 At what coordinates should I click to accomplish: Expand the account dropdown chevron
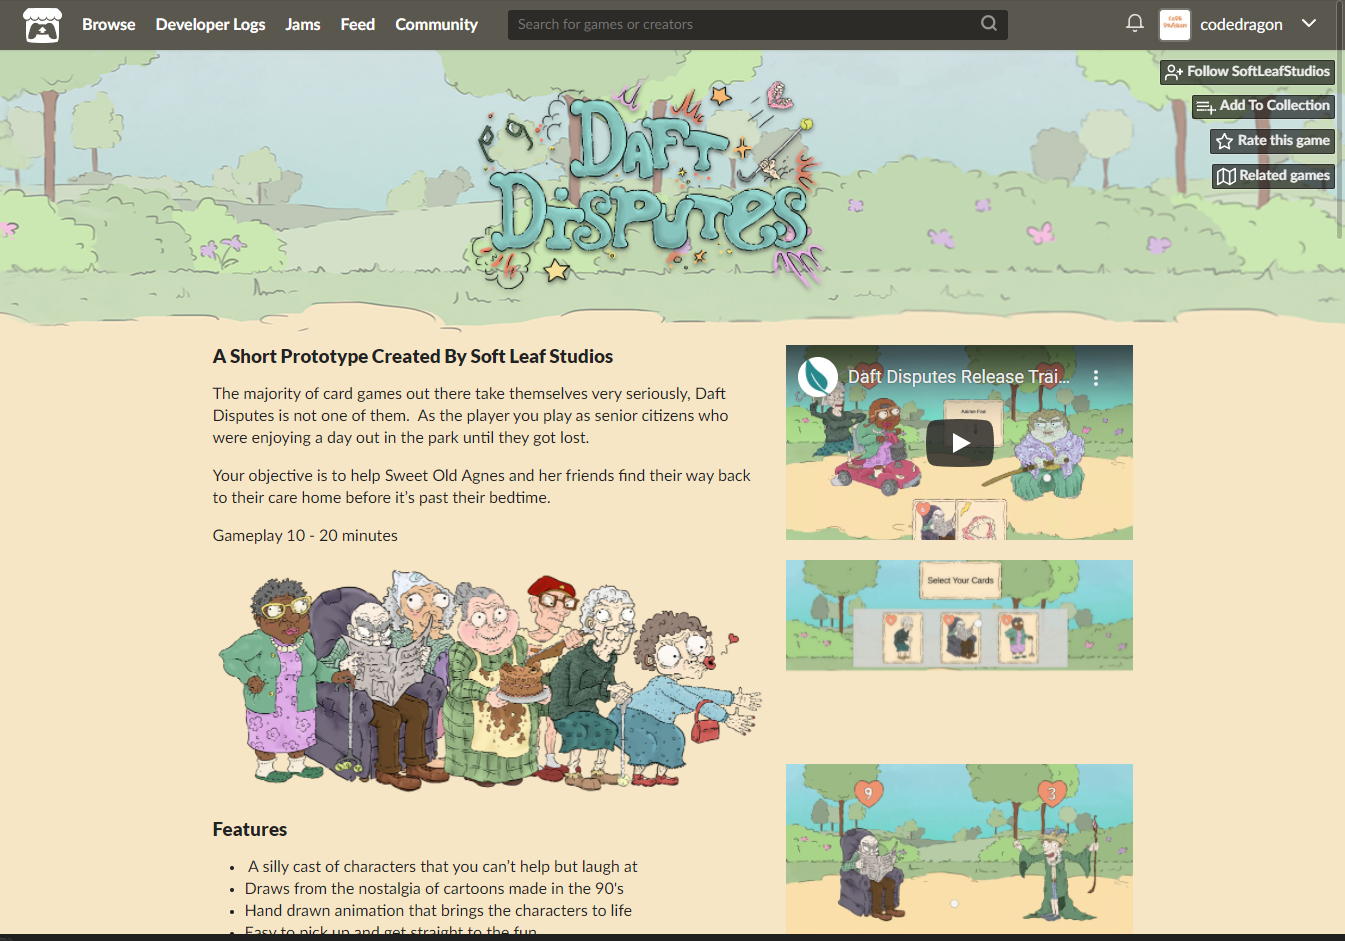click(x=1309, y=23)
